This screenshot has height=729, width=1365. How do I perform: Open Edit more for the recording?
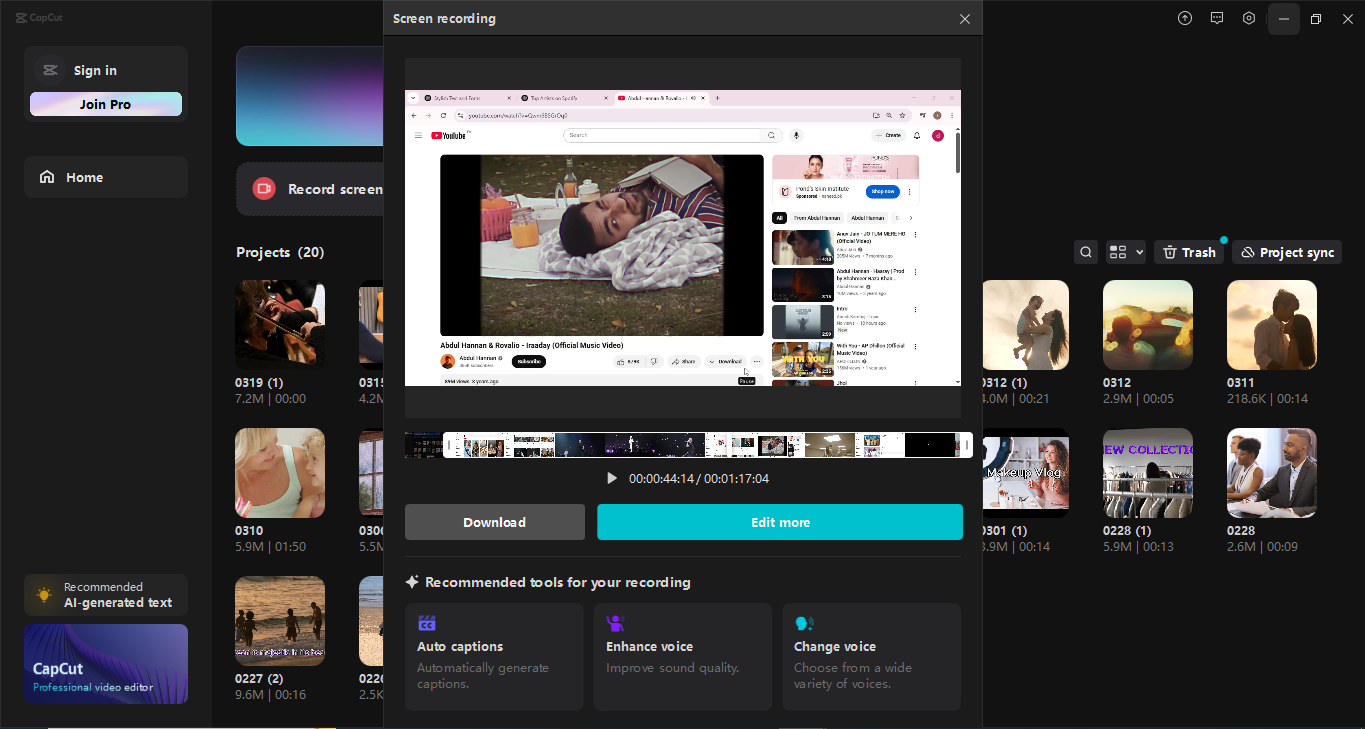pyautogui.click(x=779, y=521)
